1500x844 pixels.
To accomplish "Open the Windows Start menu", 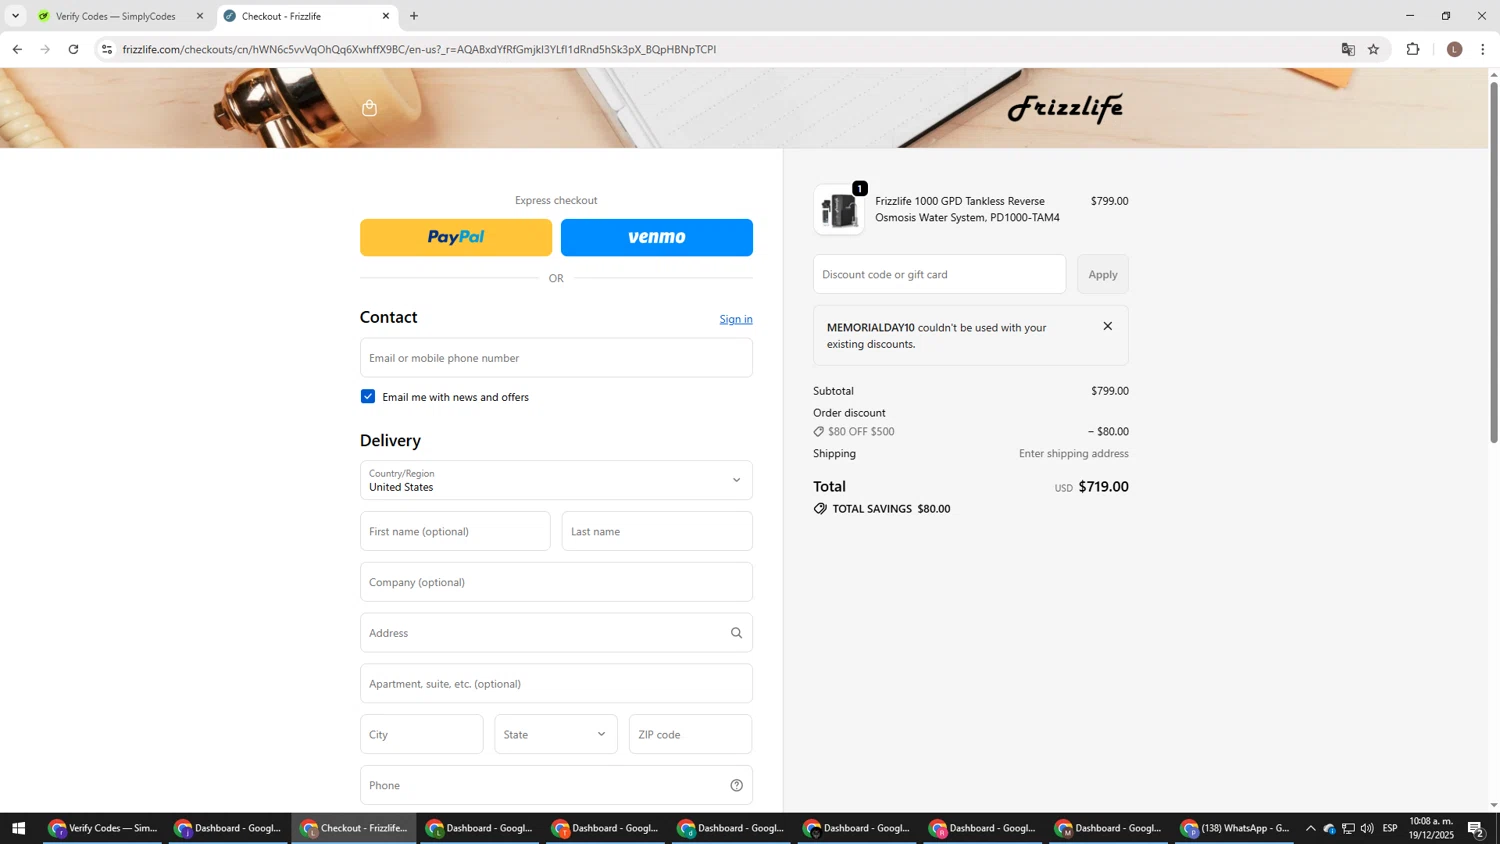I will [x=18, y=828].
